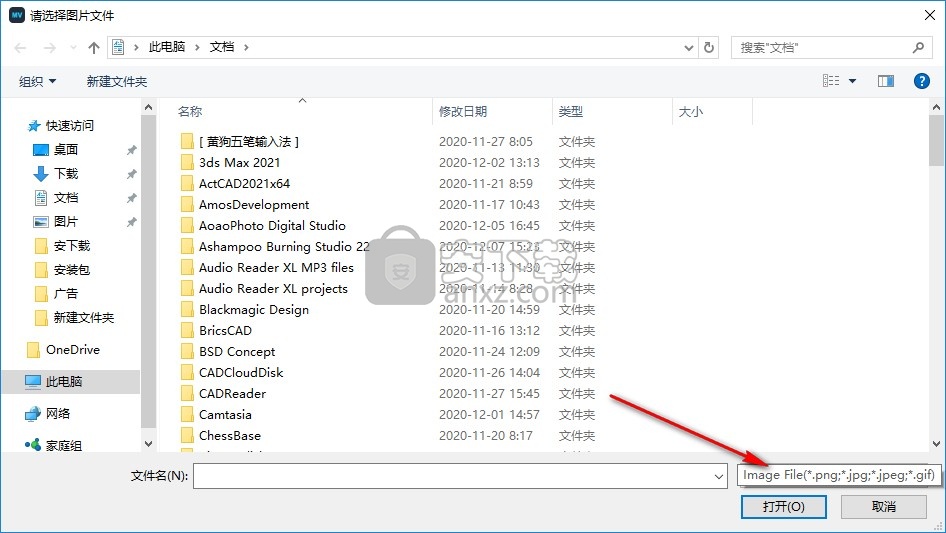Screen dimensions: 946x533
Task: Click the file name input field
Action: (x=460, y=476)
